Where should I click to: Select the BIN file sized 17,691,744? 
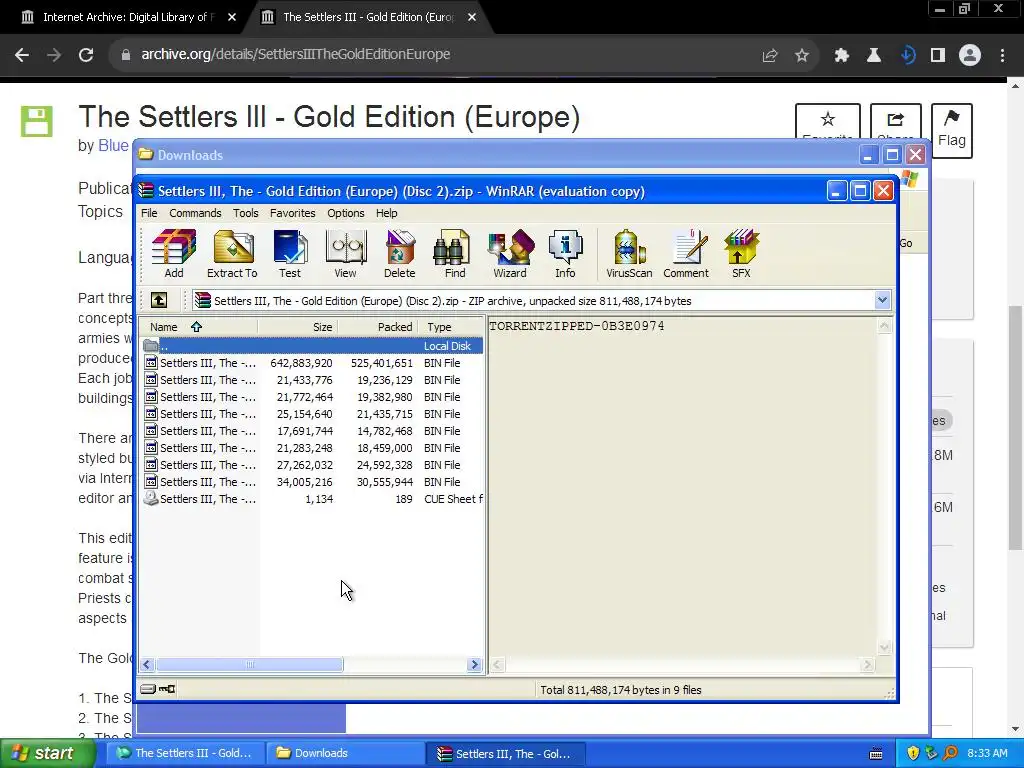[312, 431]
